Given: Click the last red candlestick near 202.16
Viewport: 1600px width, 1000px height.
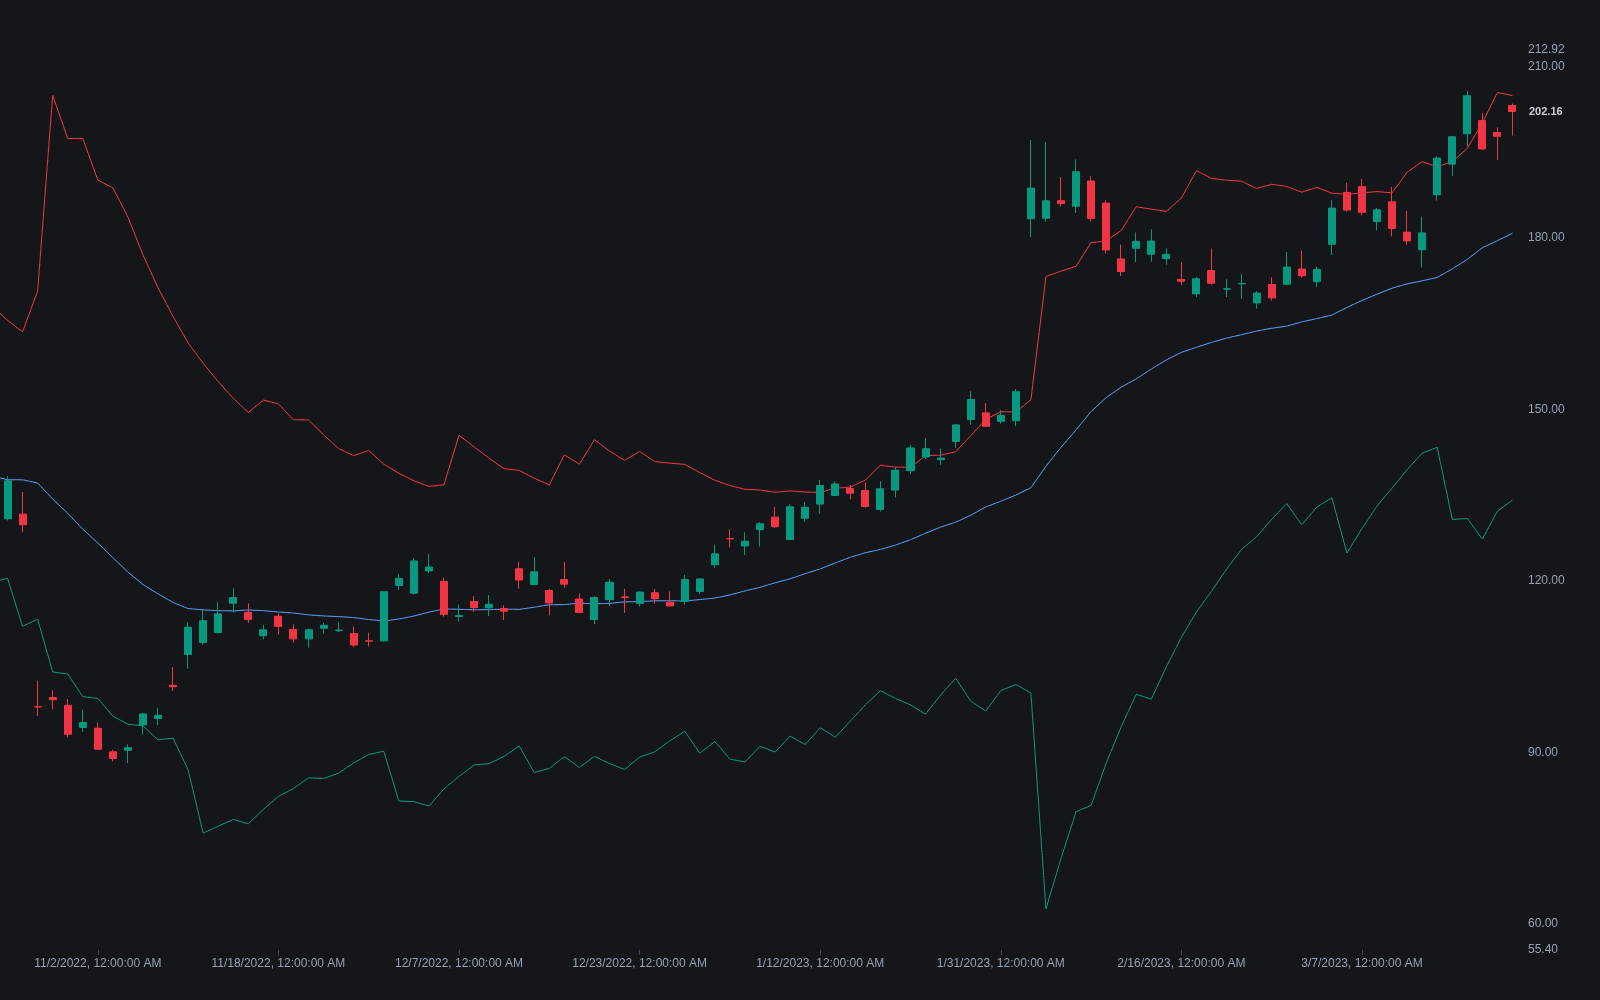Looking at the screenshot, I should pyautogui.click(x=1512, y=109).
